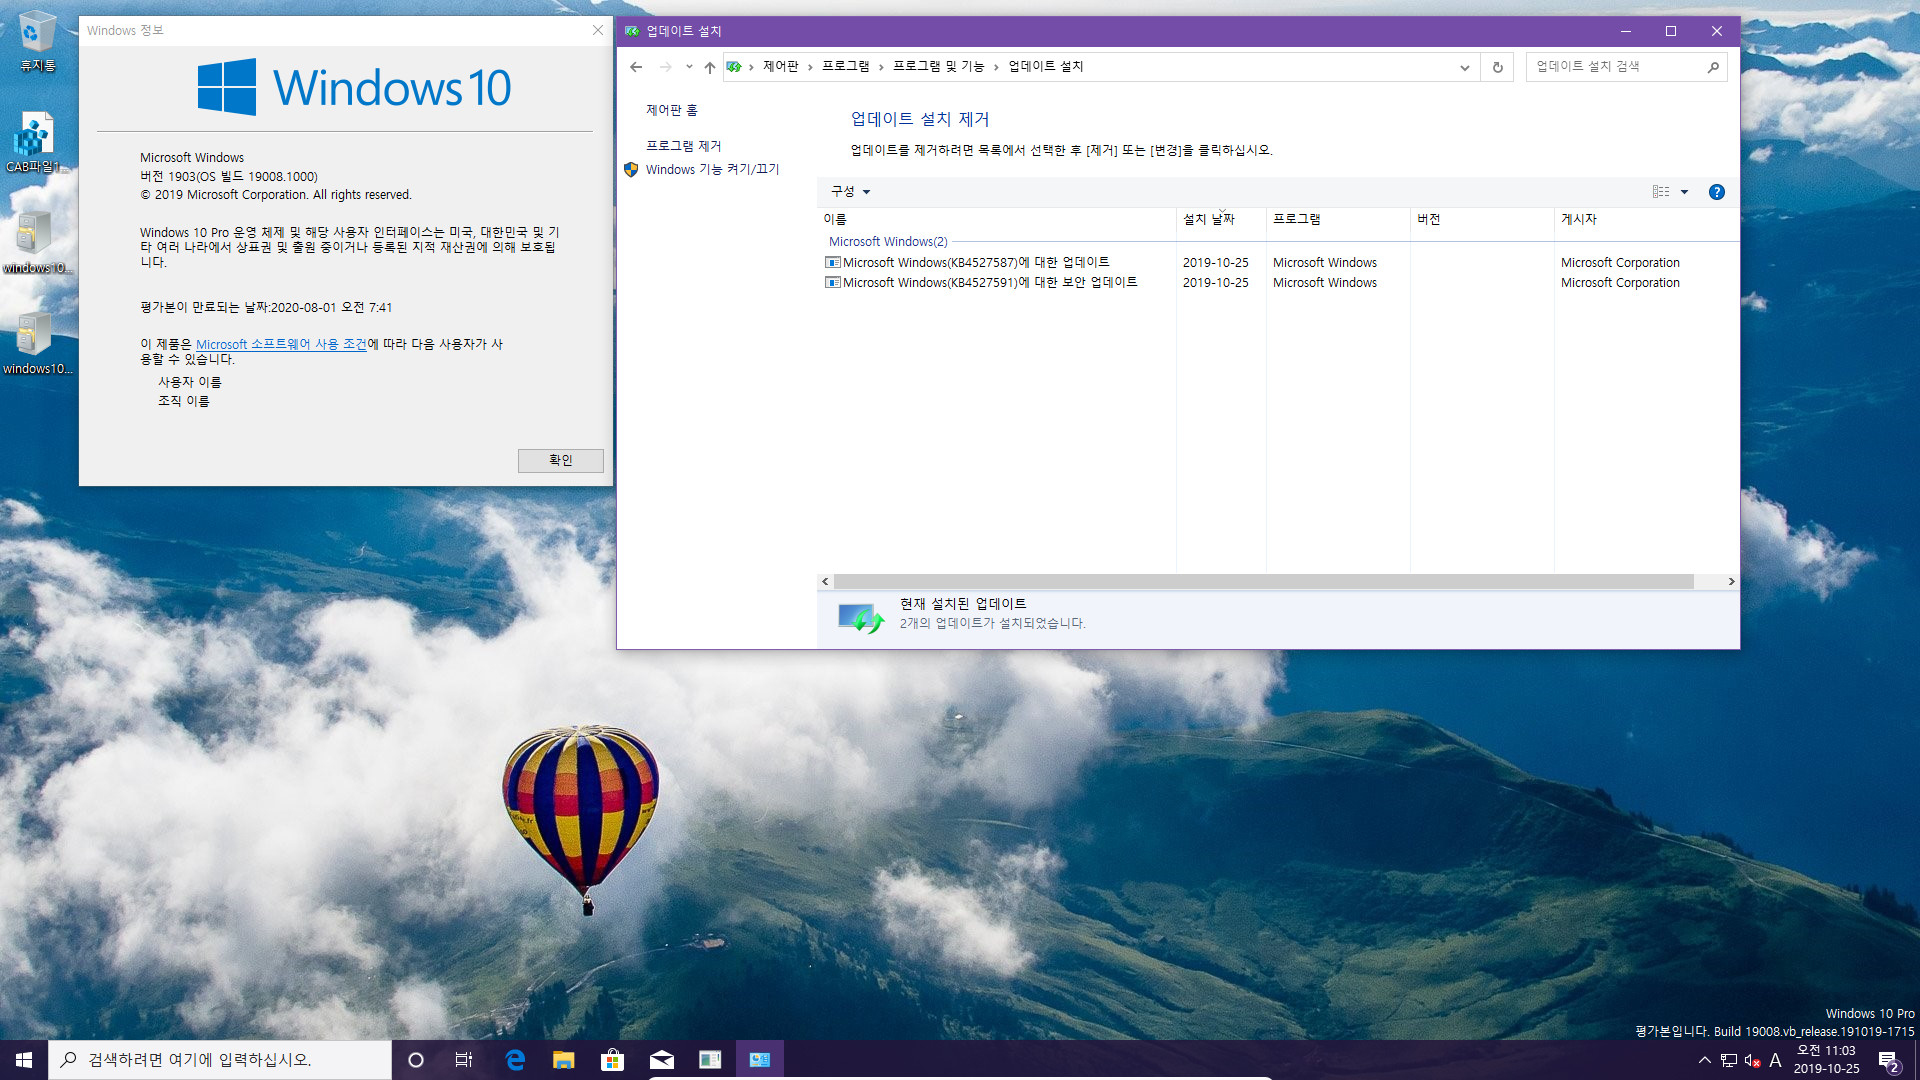The width and height of the screenshot is (1920, 1080).
Task: Open Mail app from the taskbar
Action: coord(661,1060)
